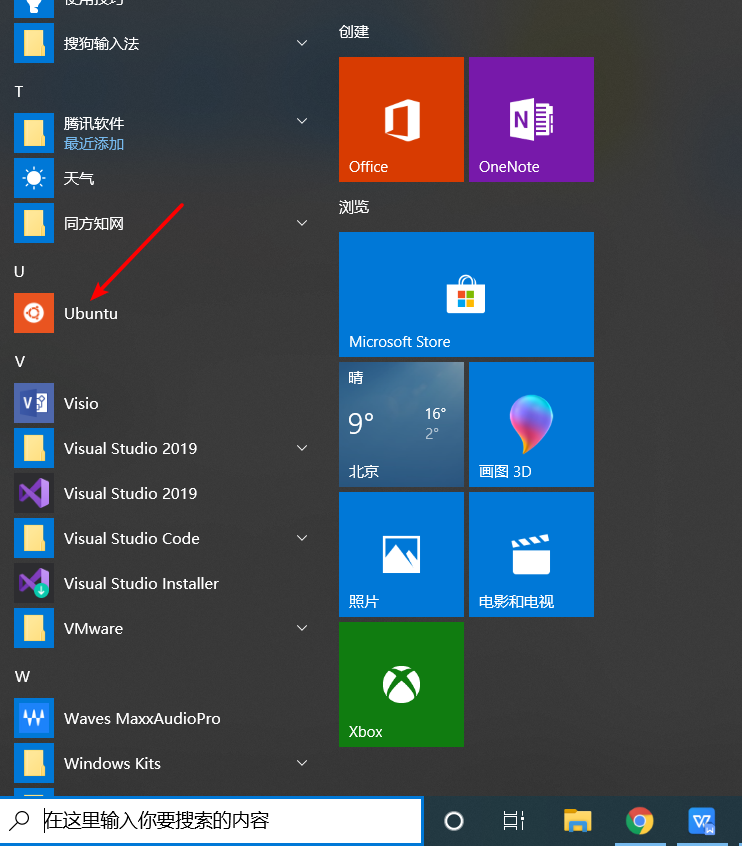Click the Windows Kits folder icon
Image resolution: width=742 pixels, height=846 pixels.
[x=34, y=763]
